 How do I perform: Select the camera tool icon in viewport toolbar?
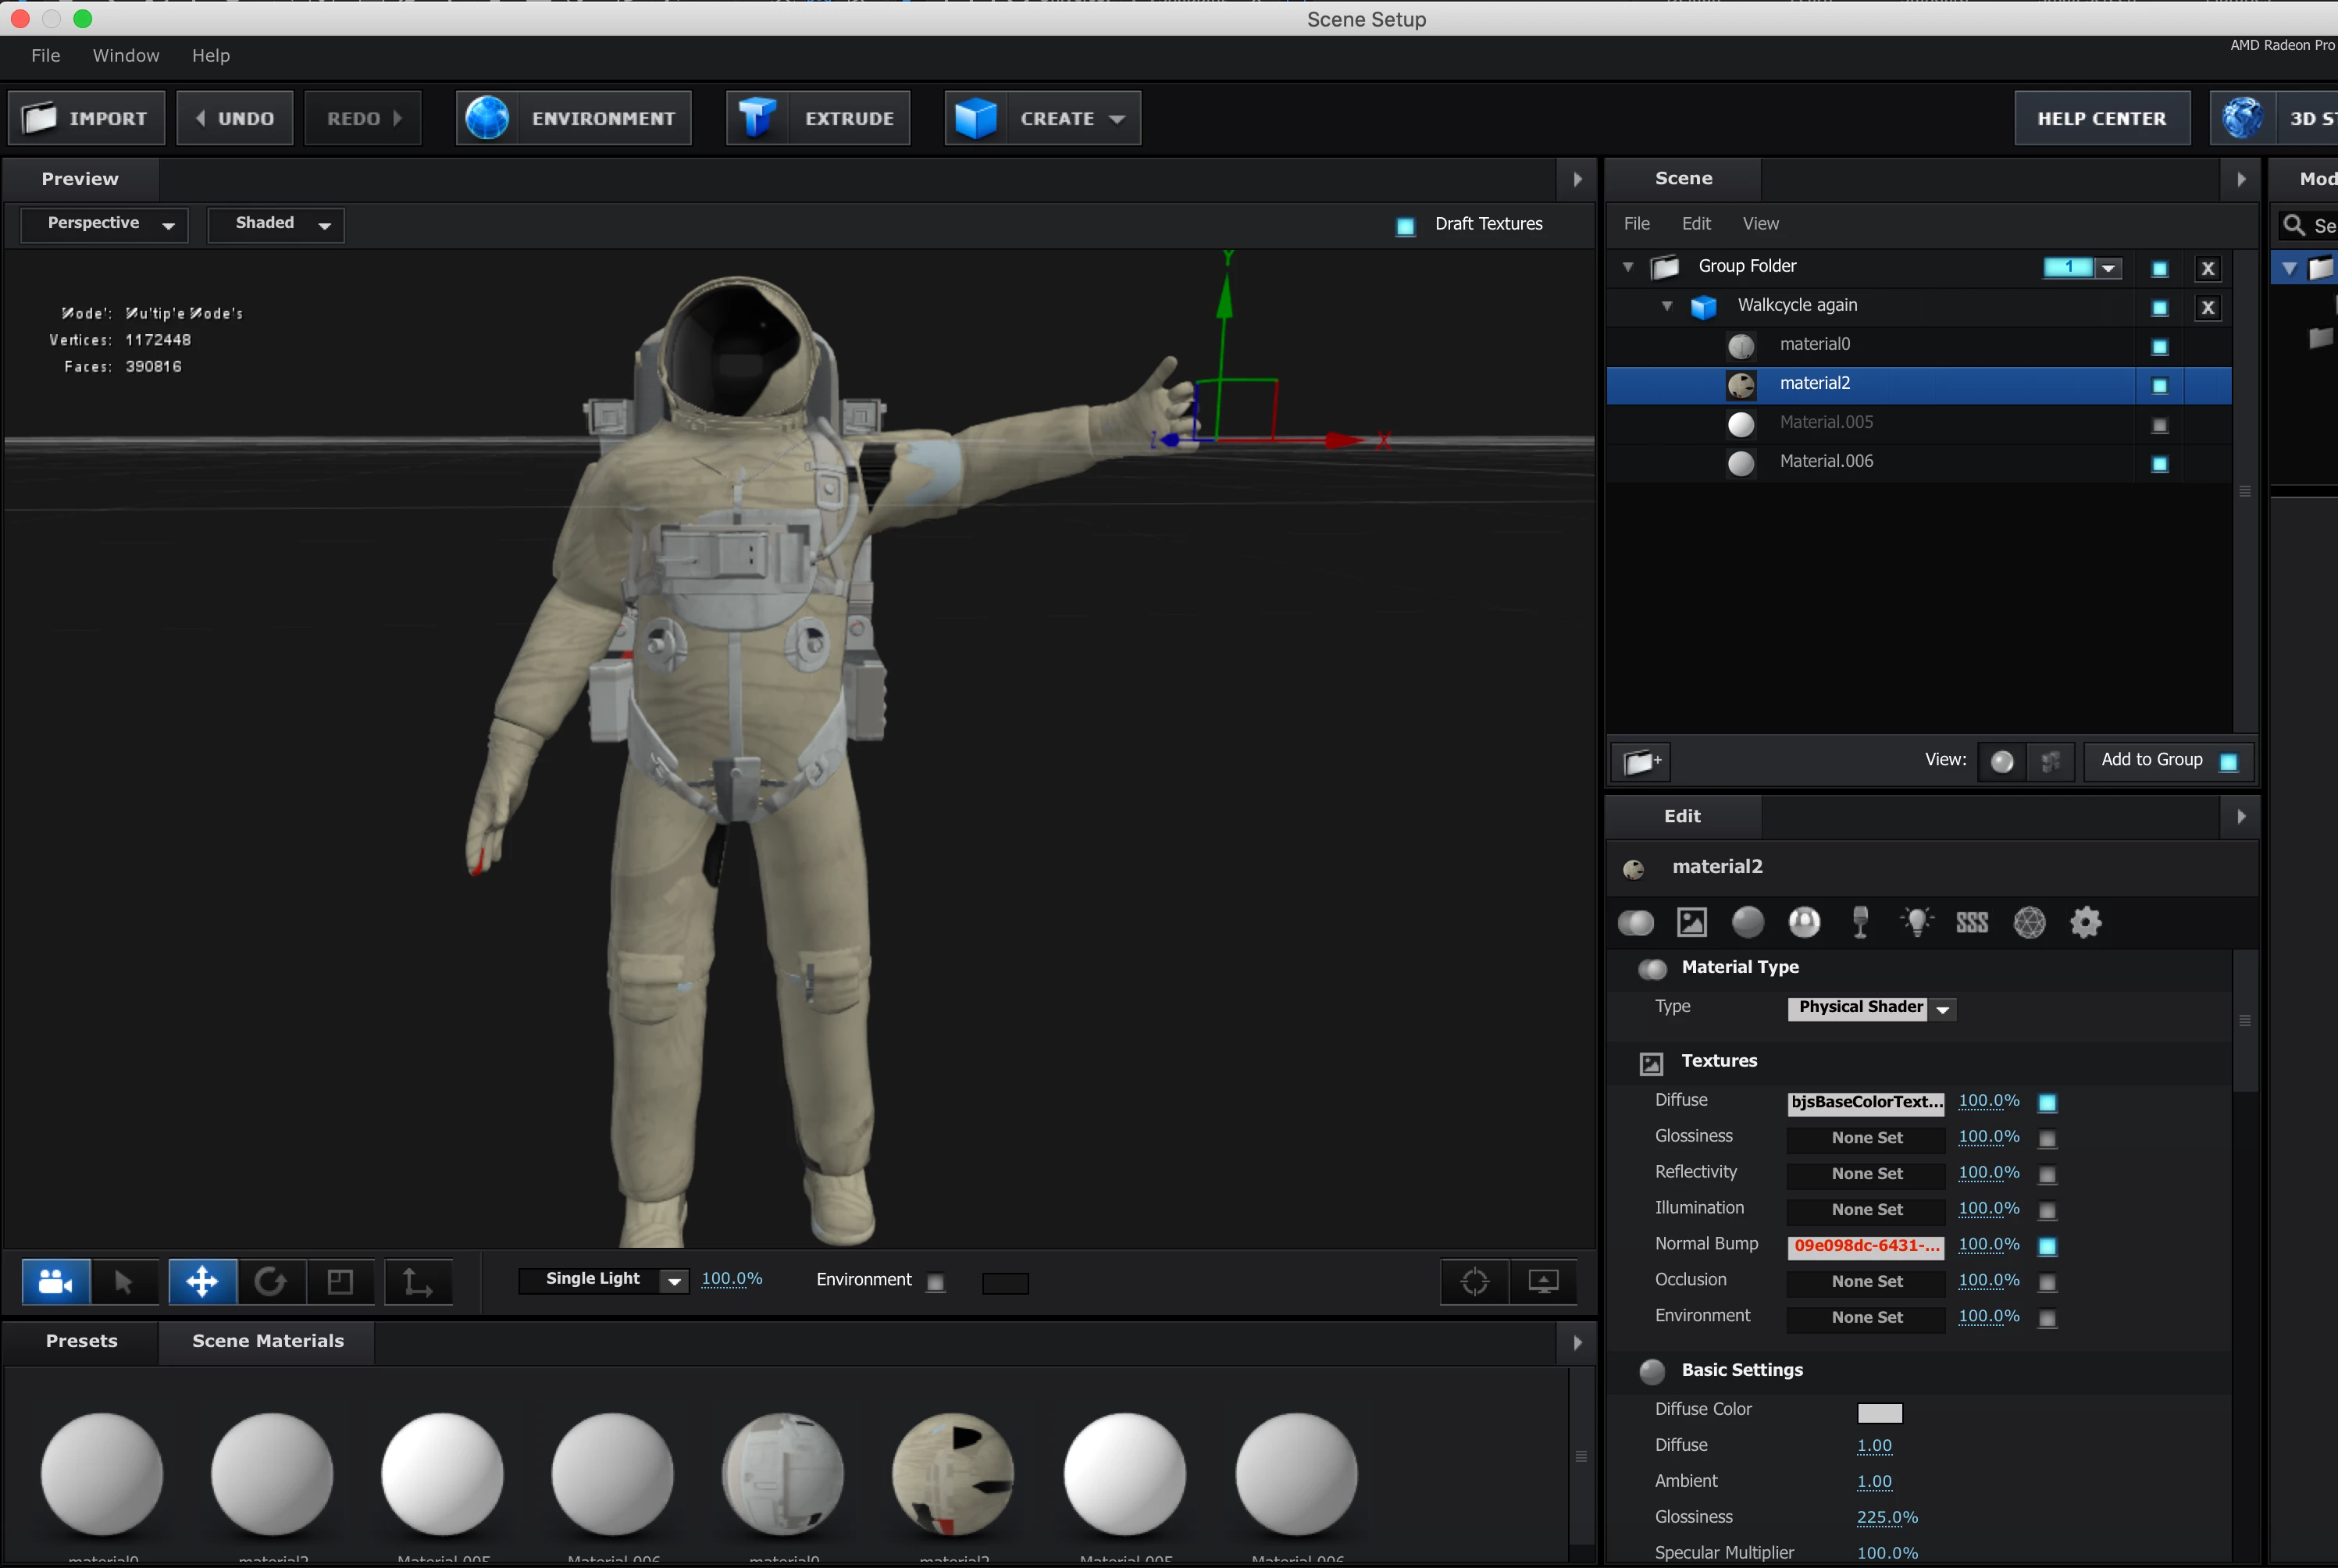[56, 1281]
